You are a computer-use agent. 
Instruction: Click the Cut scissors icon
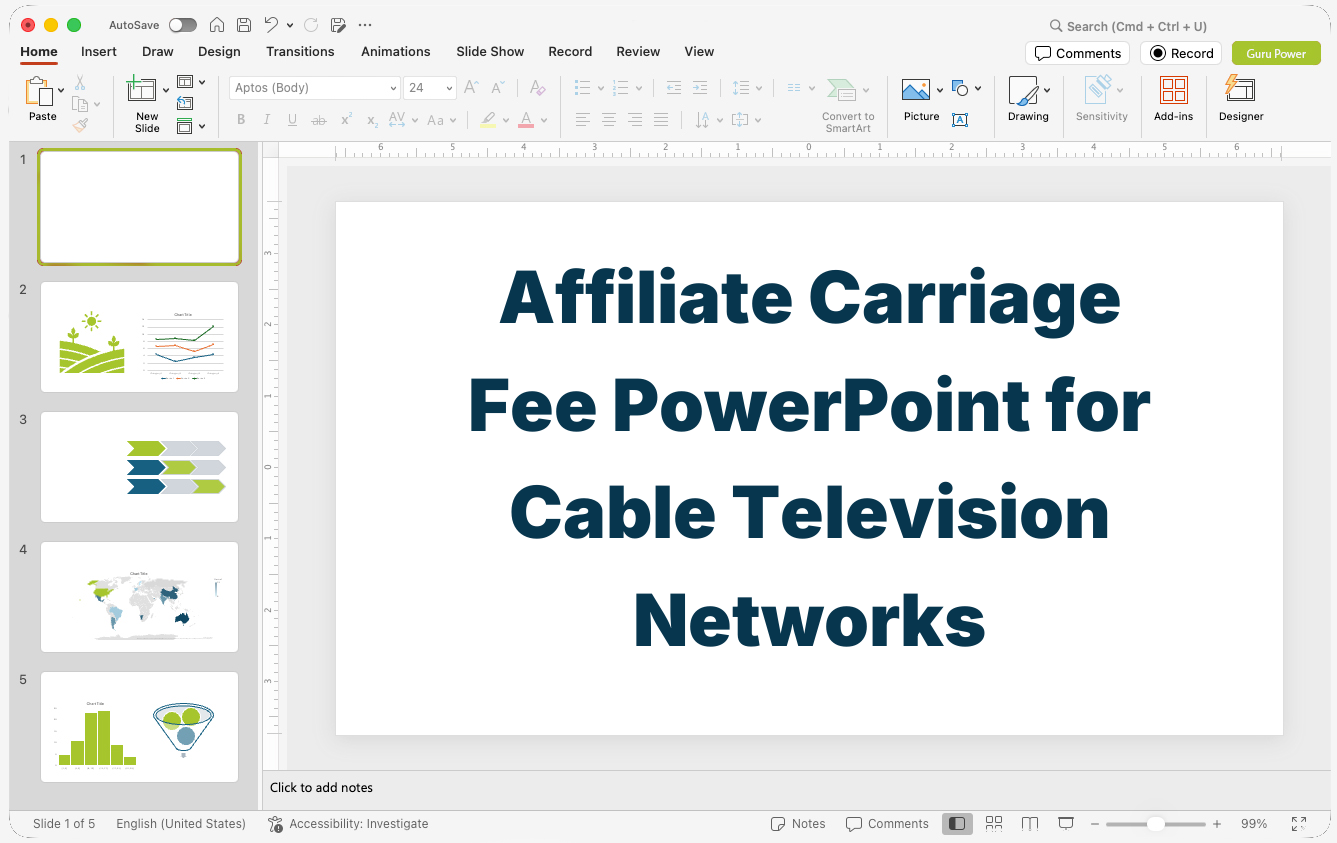tap(80, 83)
